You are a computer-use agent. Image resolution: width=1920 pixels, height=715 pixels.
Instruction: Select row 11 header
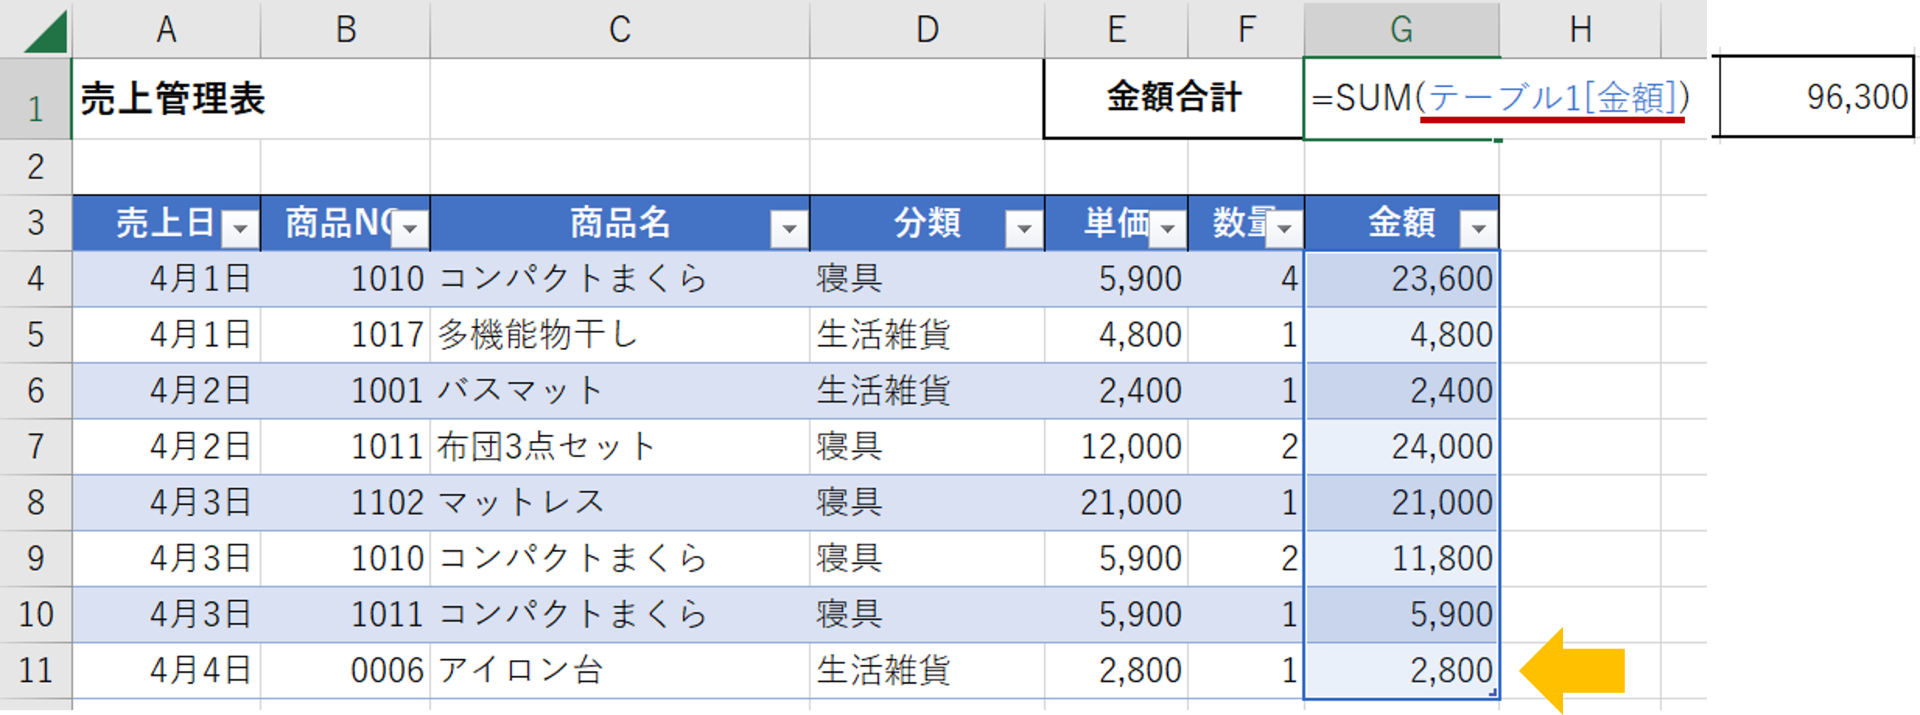tap(36, 670)
